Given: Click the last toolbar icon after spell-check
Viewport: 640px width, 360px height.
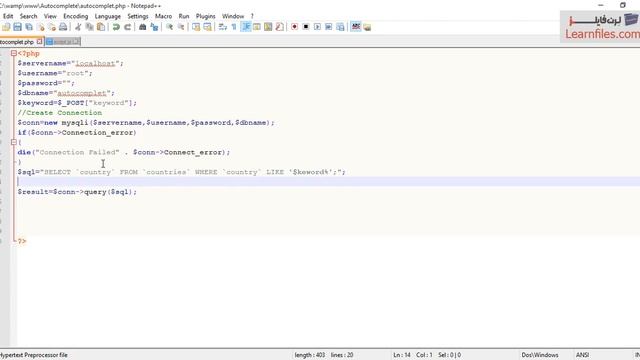Looking at the screenshot, I should [367, 27].
